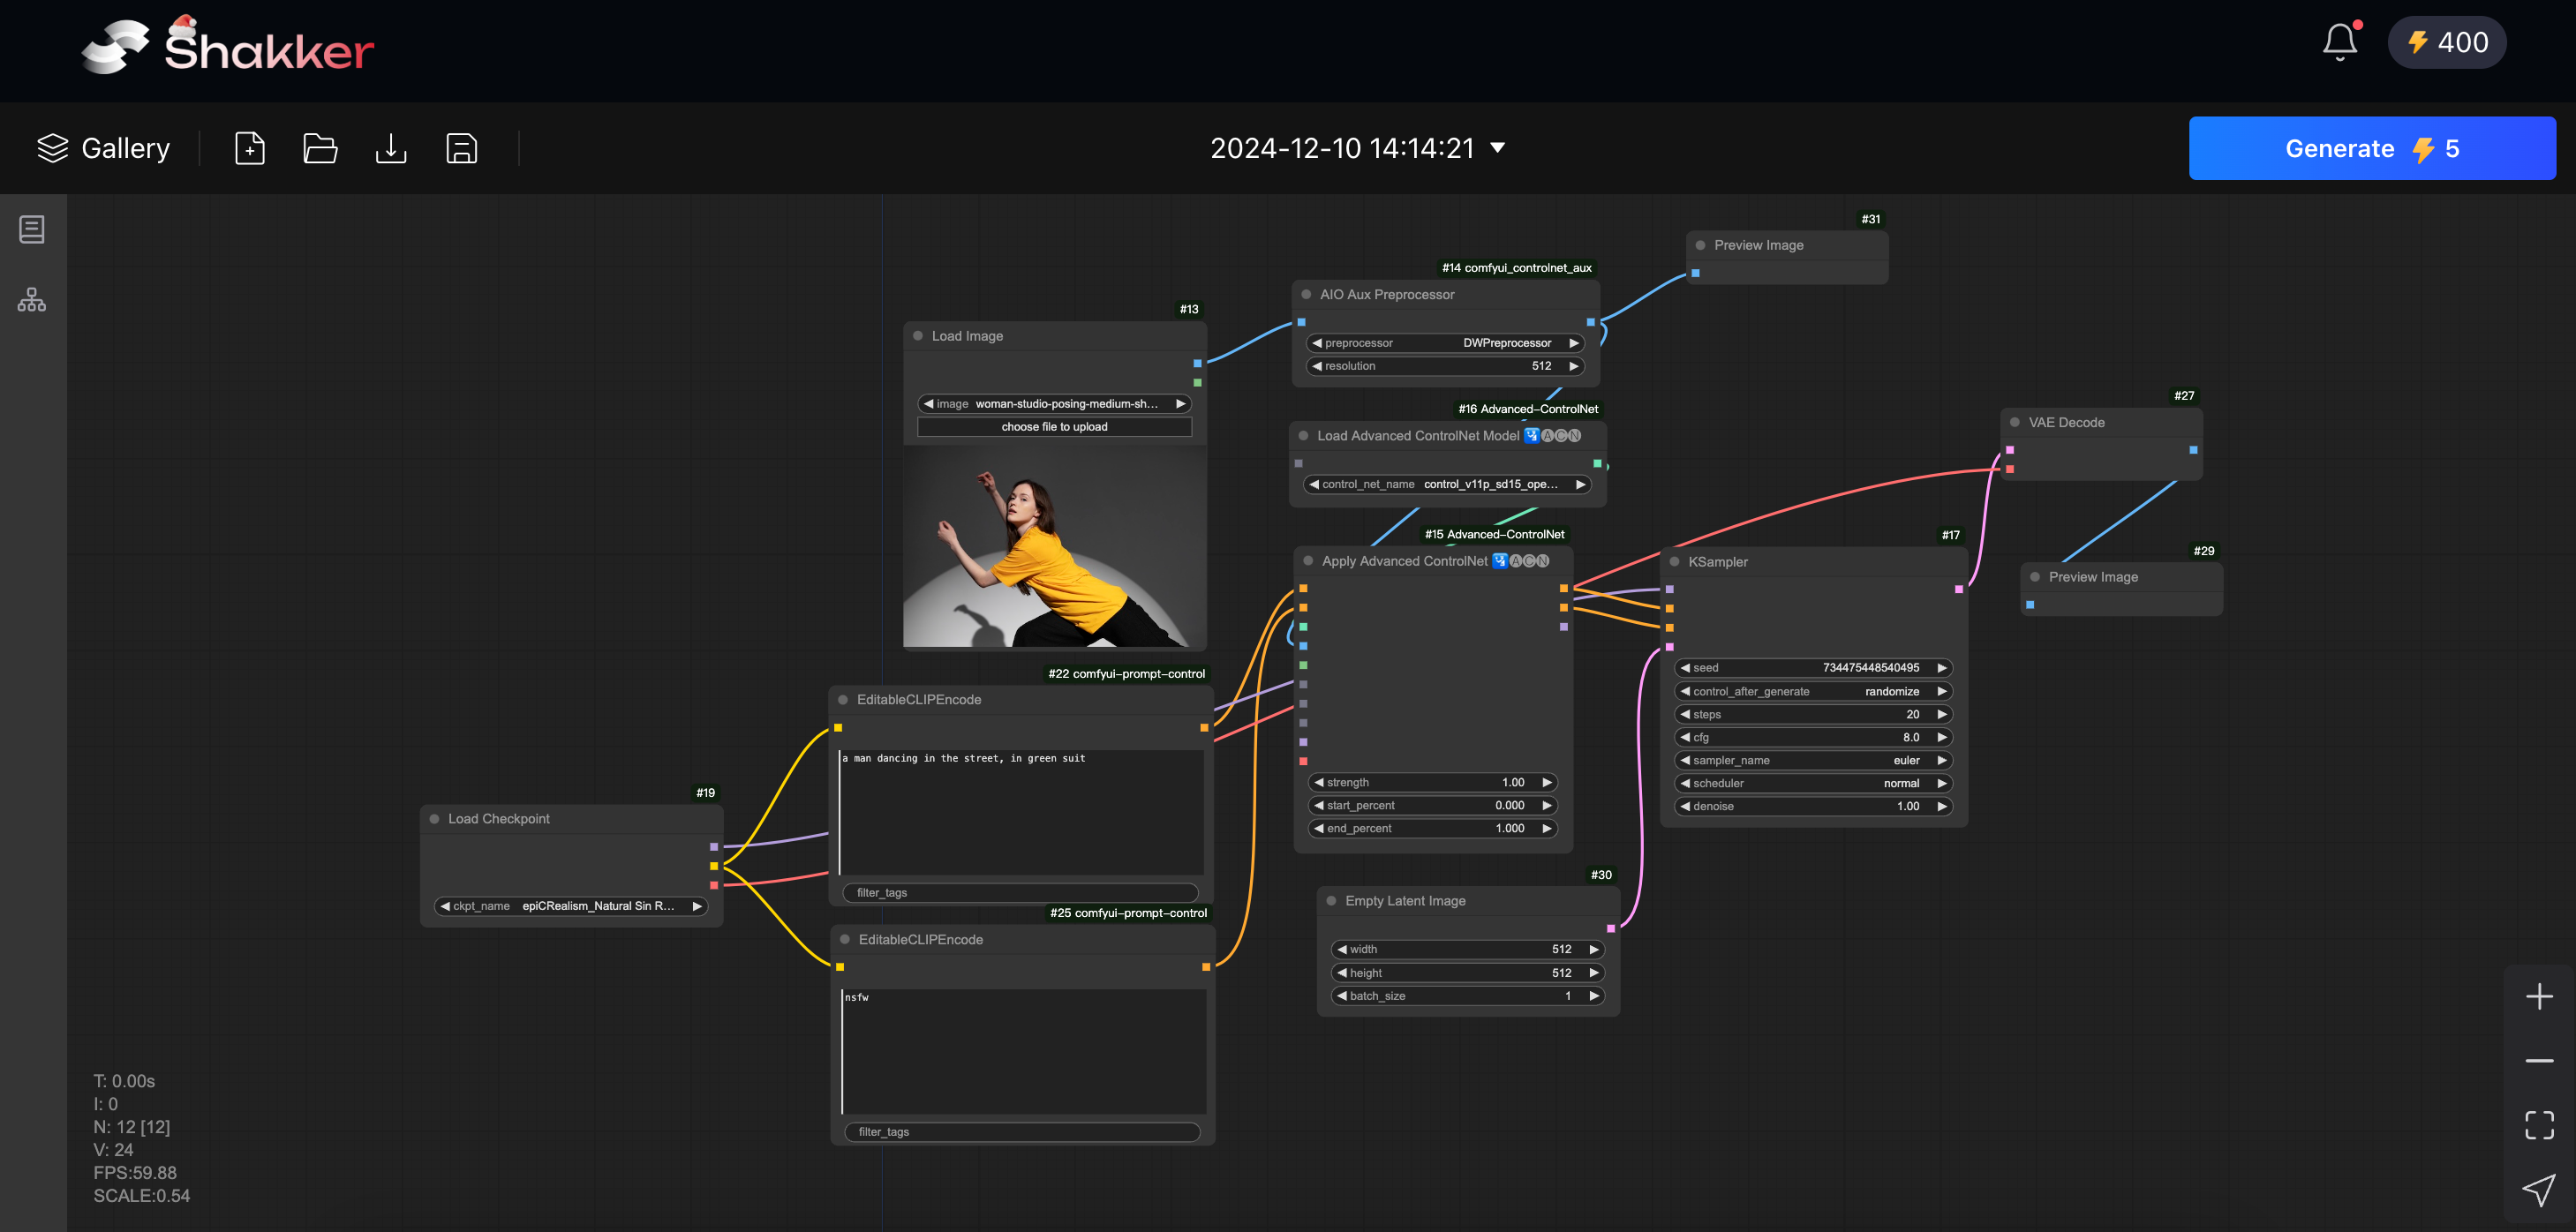Export workflow via the download icon

tap(390, 148)
